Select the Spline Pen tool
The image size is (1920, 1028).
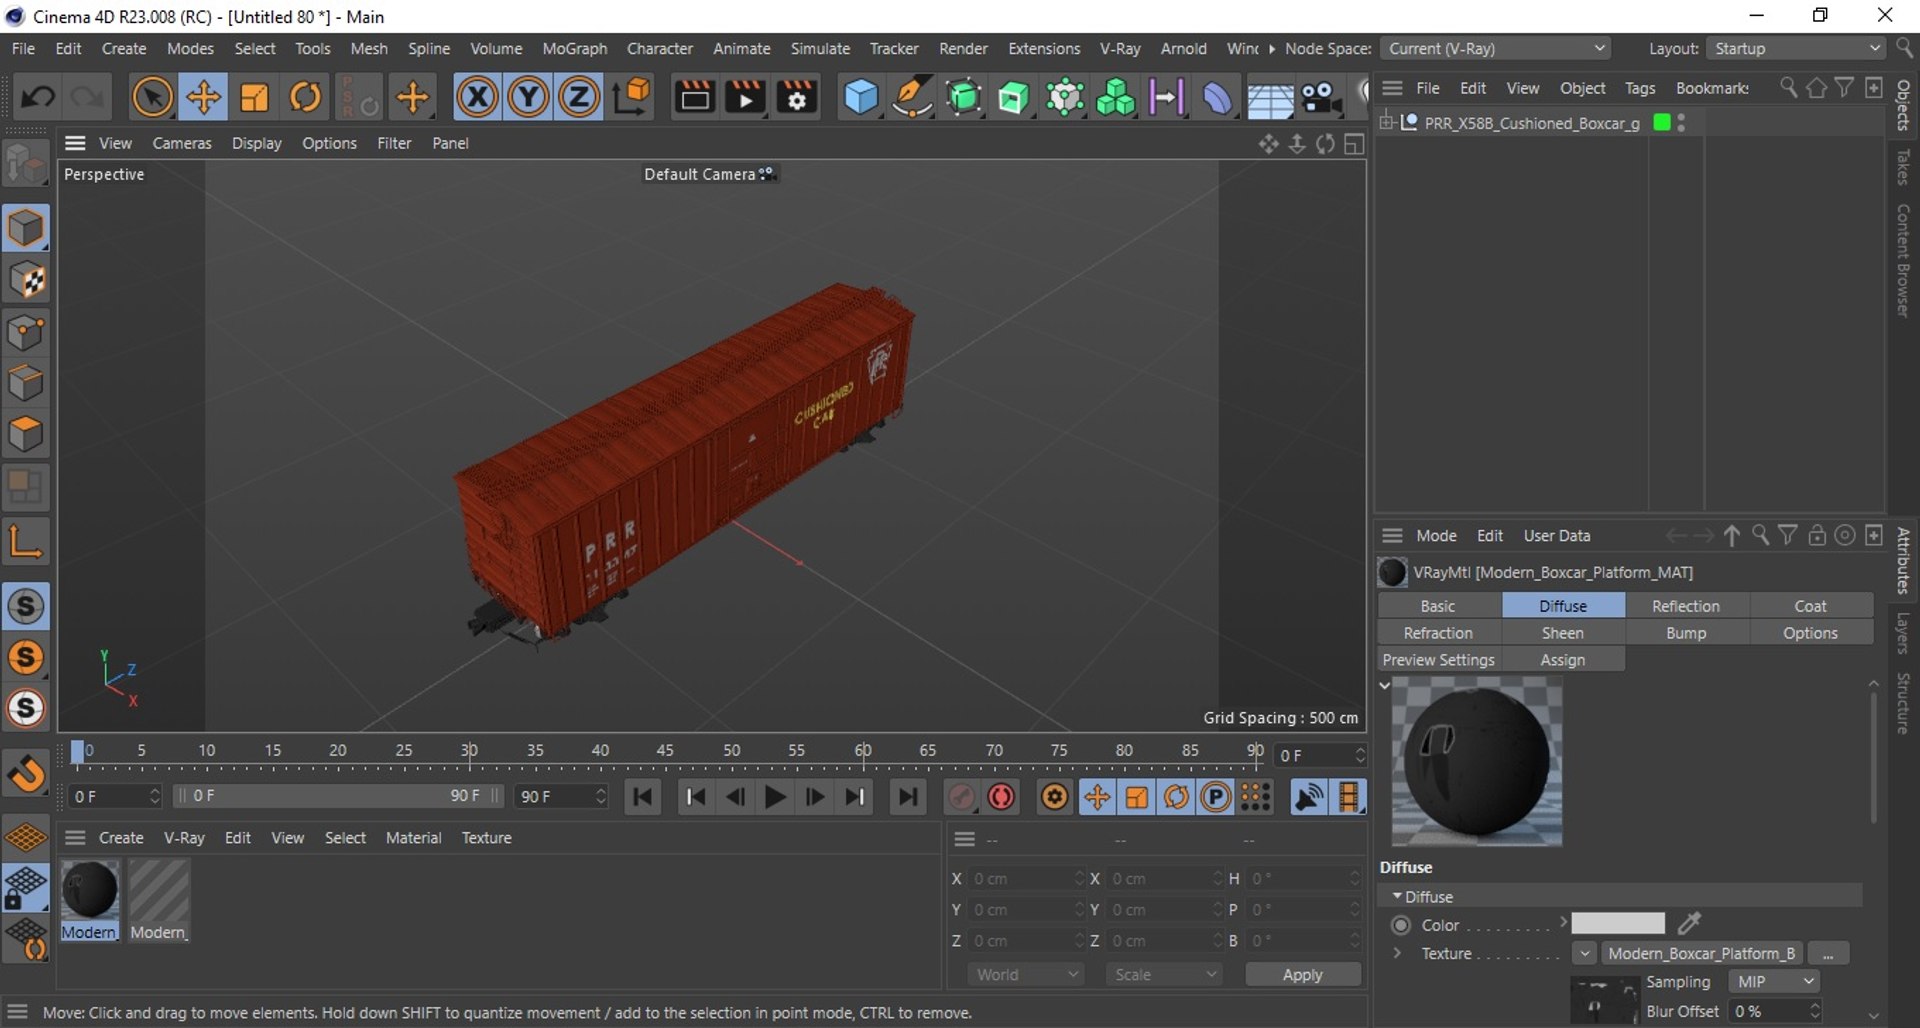click(x=912, y=97)
